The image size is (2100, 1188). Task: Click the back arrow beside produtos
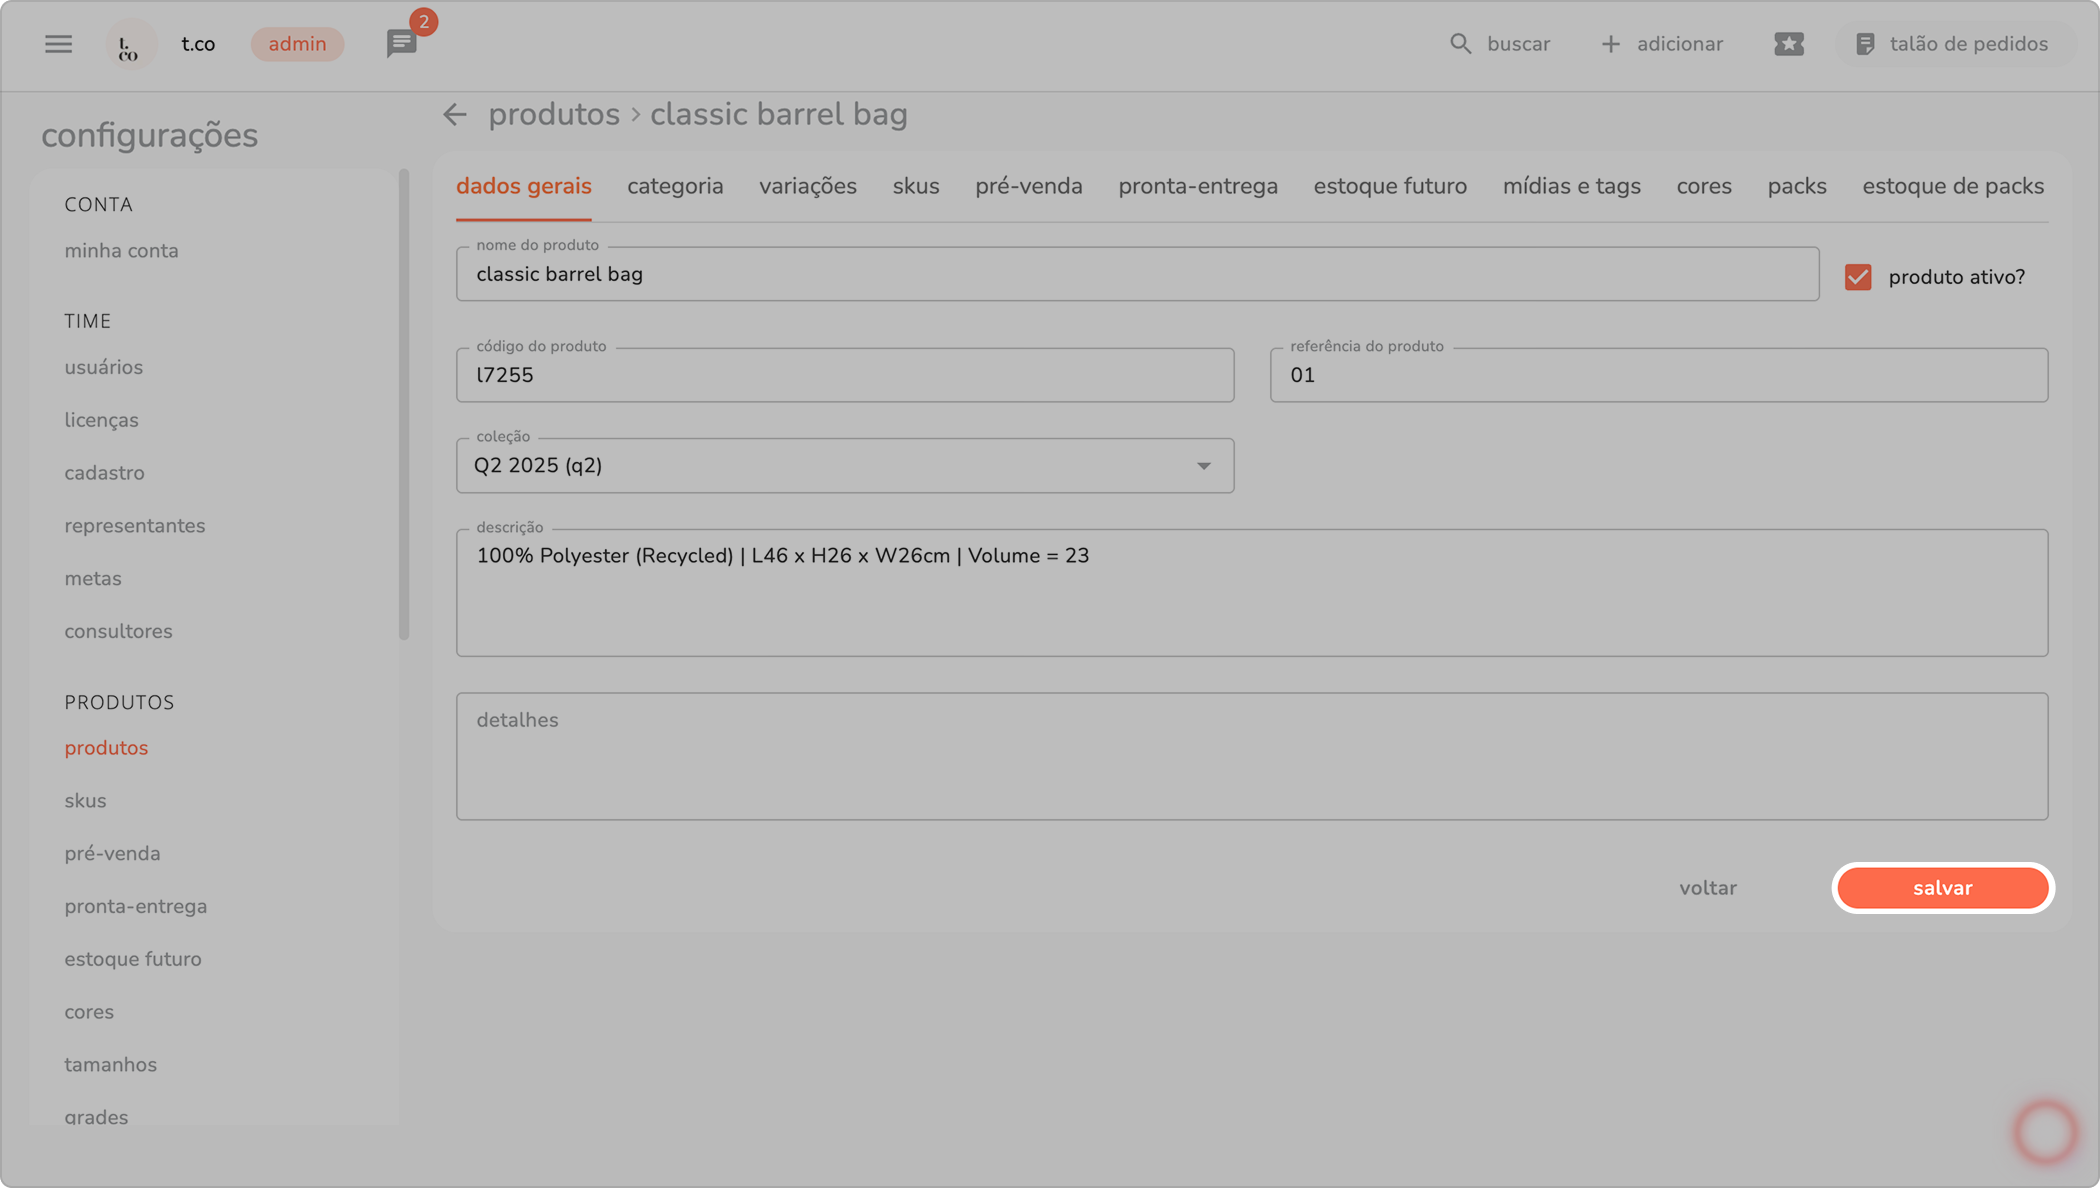point(455,115)
